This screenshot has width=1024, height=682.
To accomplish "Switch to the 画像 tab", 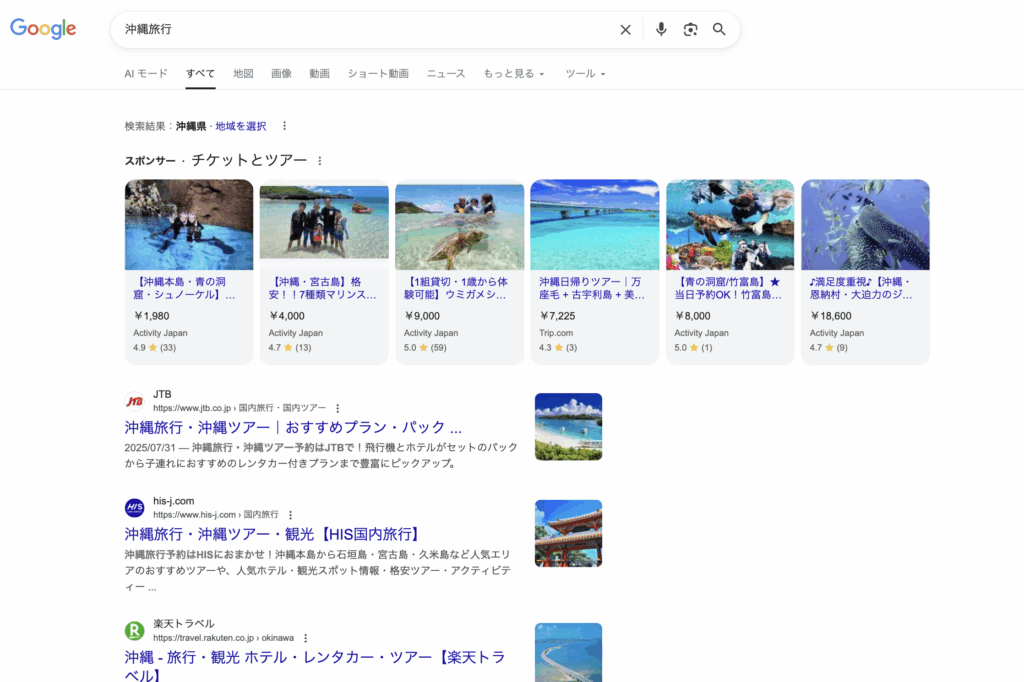I will click(281, 74).
